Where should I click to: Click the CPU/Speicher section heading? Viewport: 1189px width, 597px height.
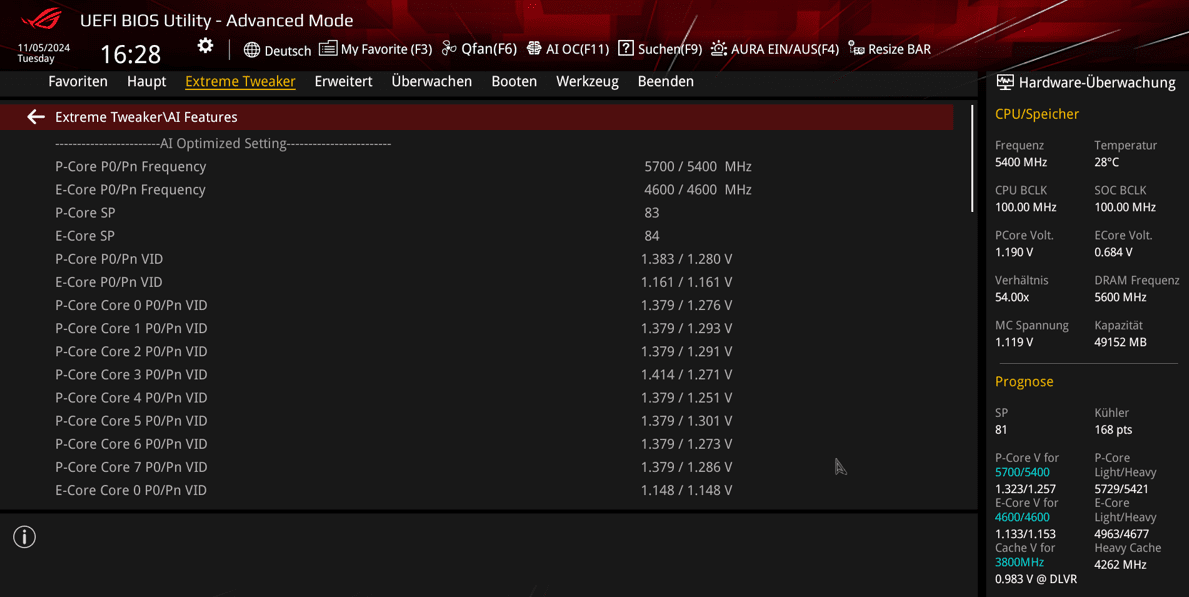[1037, 114]
